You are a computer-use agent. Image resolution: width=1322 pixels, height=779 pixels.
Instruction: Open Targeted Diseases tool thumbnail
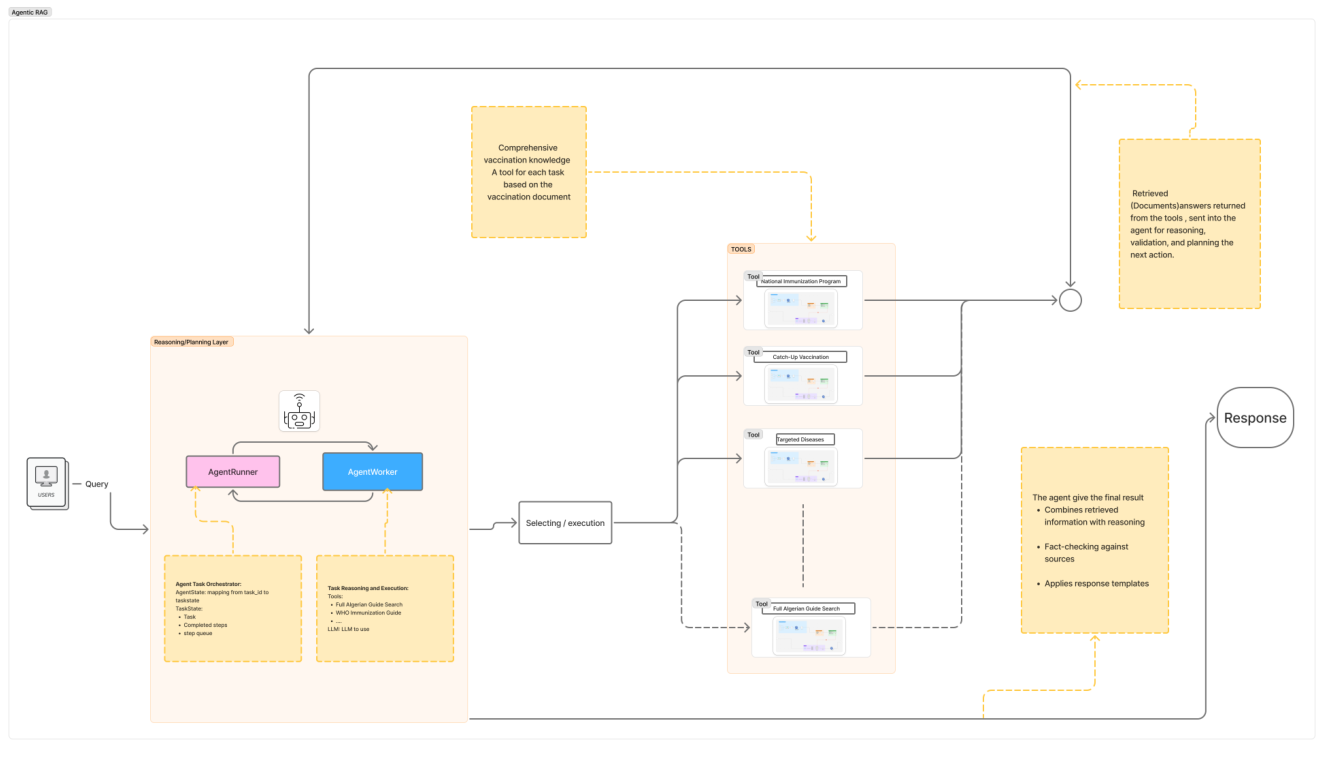coord(801,466)
